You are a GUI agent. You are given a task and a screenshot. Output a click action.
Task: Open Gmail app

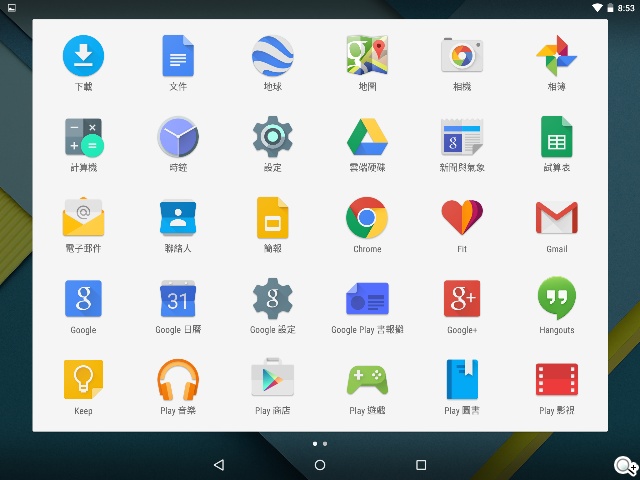coord(557,218)
